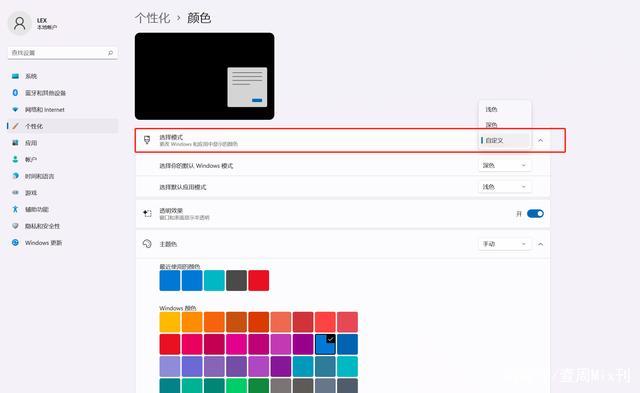Pick the teal recently used color
This screenshot has height=393, width=640.
pyautogui.click(x=214, y=280)
